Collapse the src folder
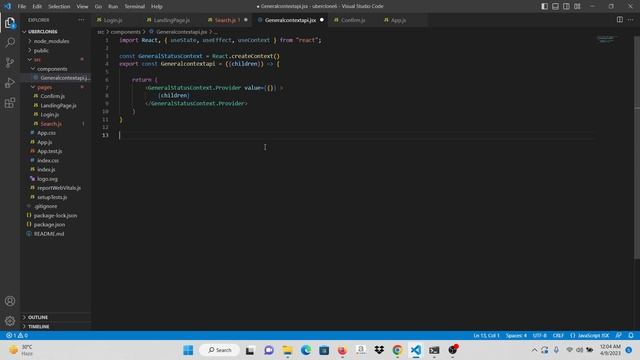 pos(37,60)
